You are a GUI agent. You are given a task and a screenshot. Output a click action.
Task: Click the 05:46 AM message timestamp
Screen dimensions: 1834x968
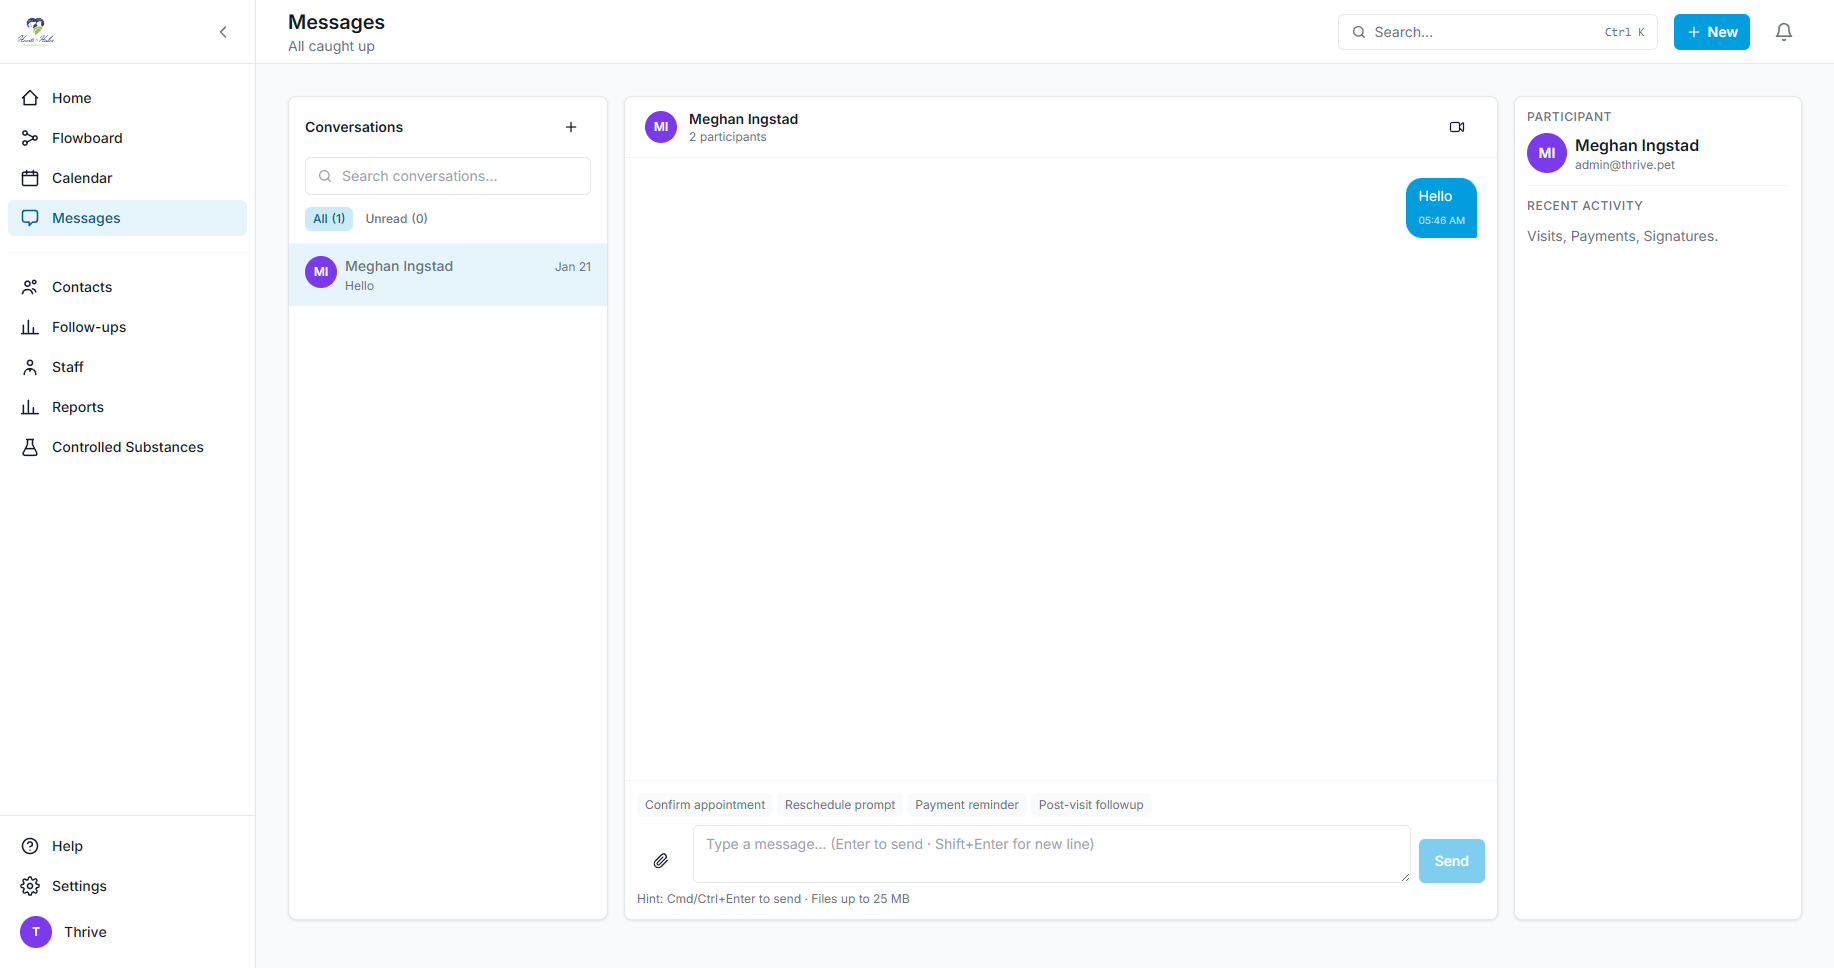tap(1441, 221)
